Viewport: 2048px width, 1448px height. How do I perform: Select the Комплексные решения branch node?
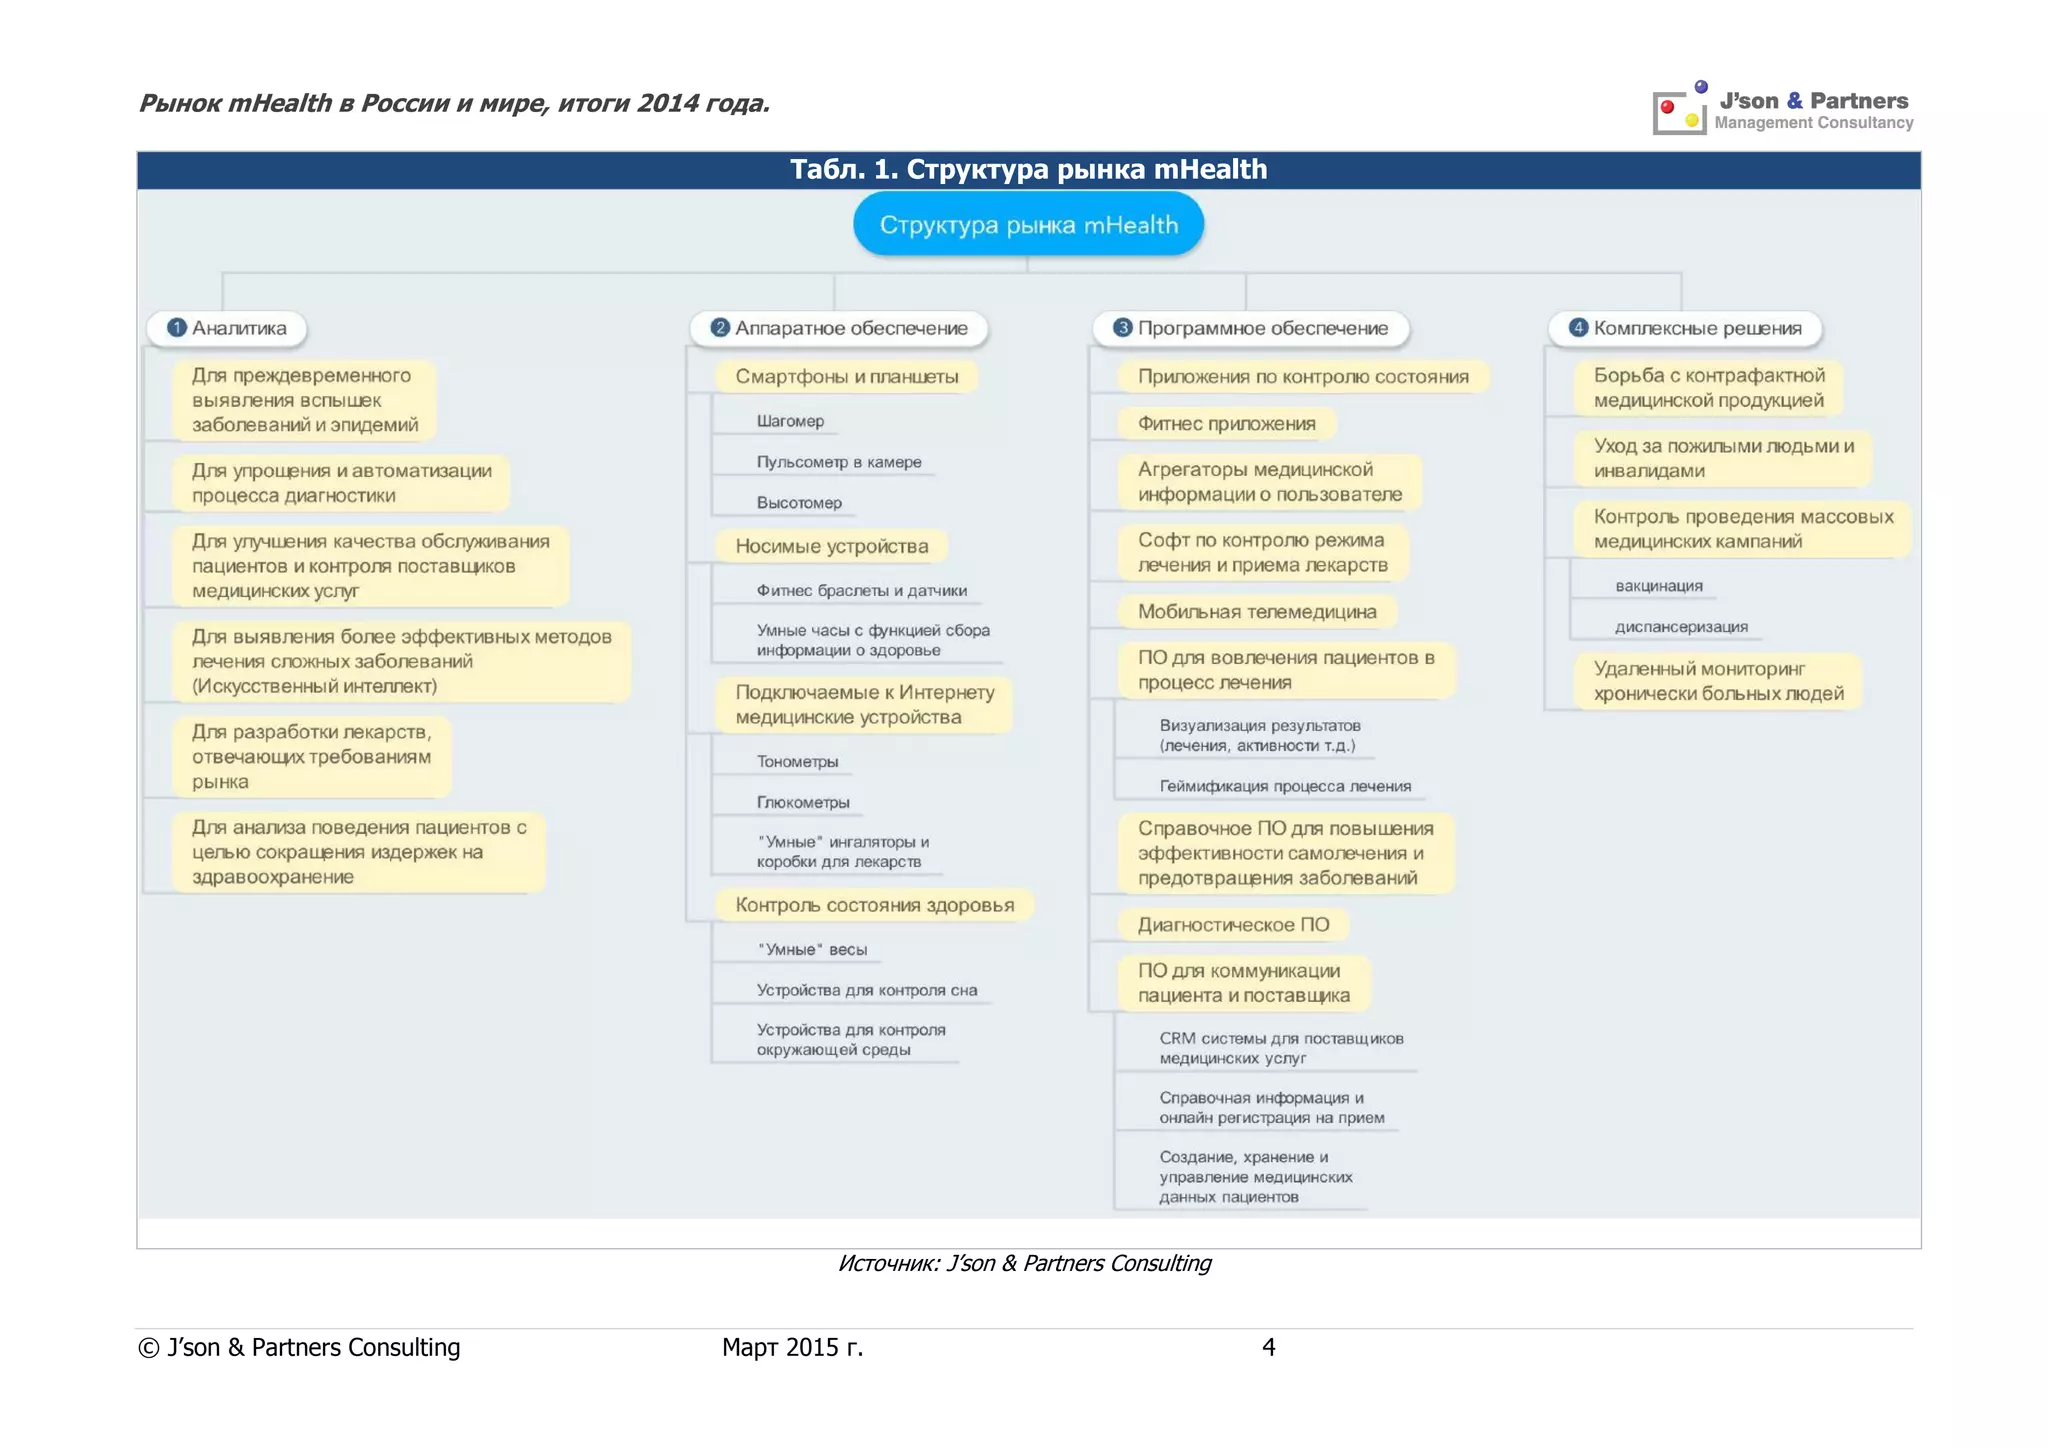click(1685, 328)
